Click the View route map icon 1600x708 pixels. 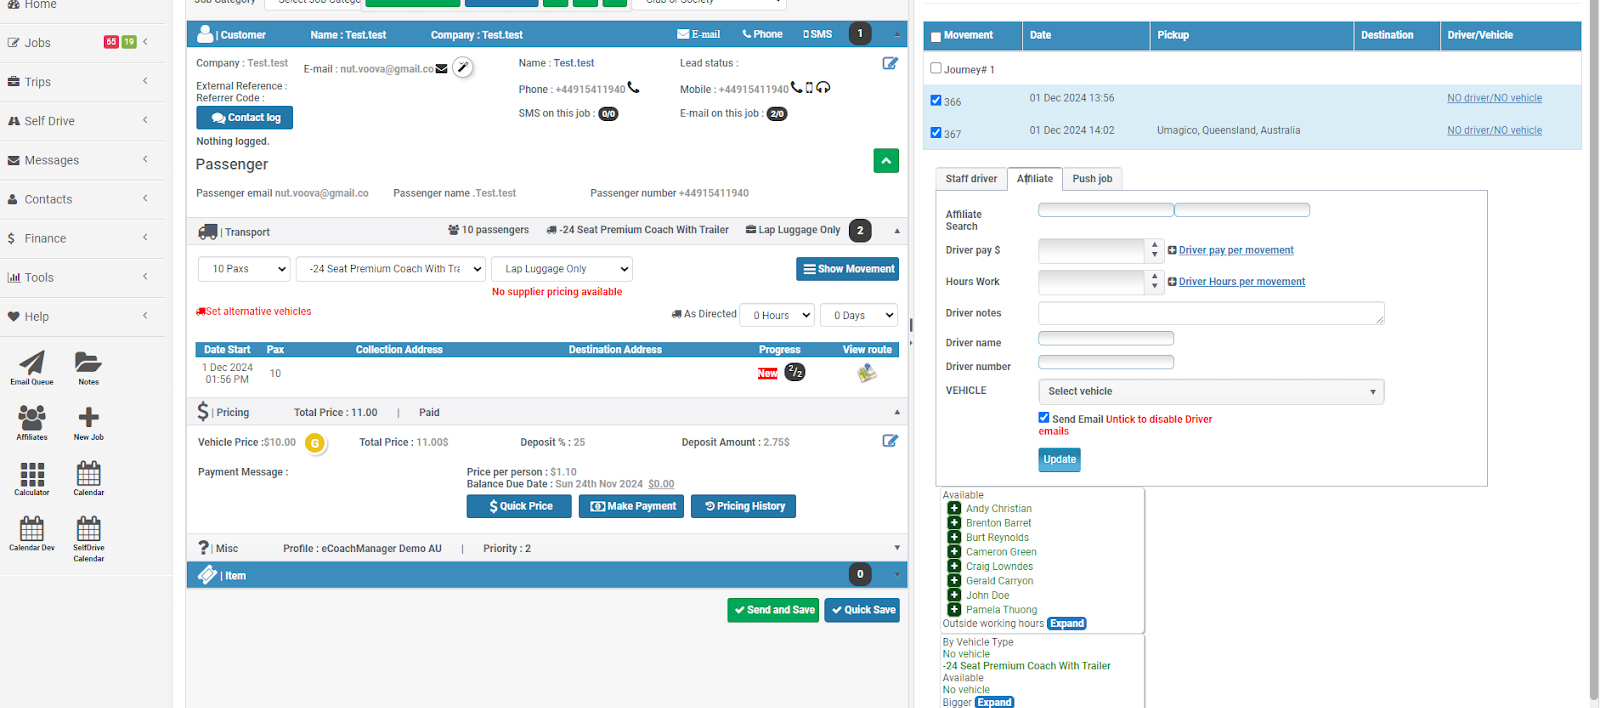coord(867,373)
